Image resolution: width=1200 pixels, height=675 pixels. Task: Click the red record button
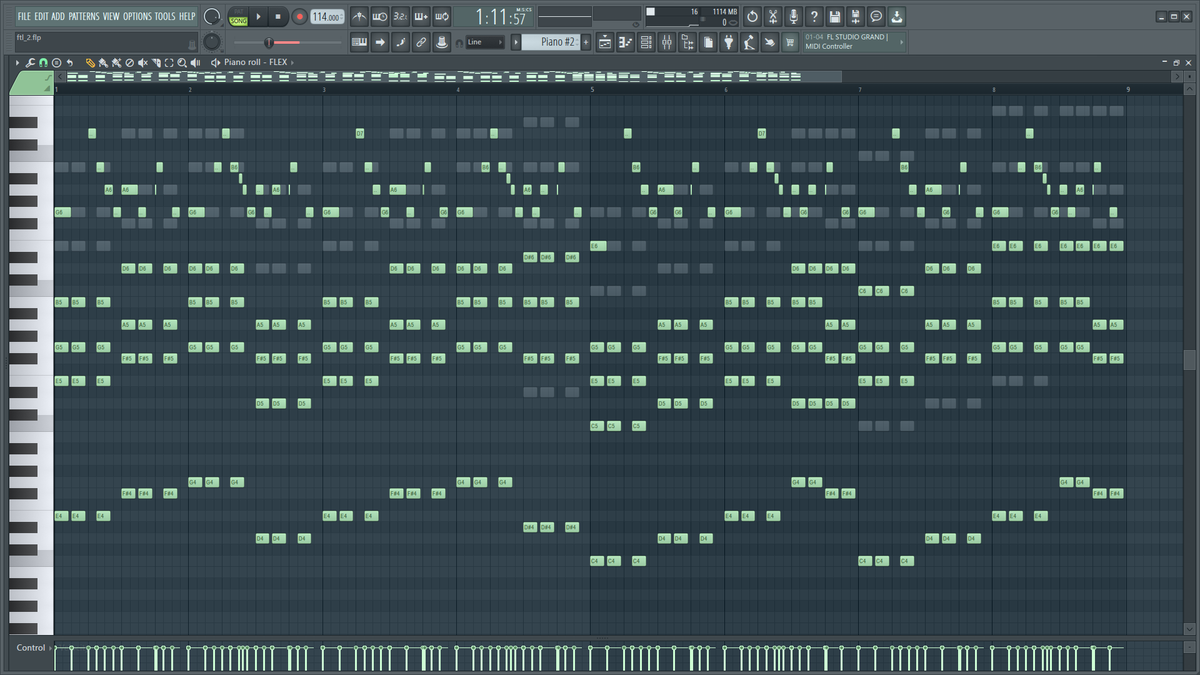[x=299, y=17]
